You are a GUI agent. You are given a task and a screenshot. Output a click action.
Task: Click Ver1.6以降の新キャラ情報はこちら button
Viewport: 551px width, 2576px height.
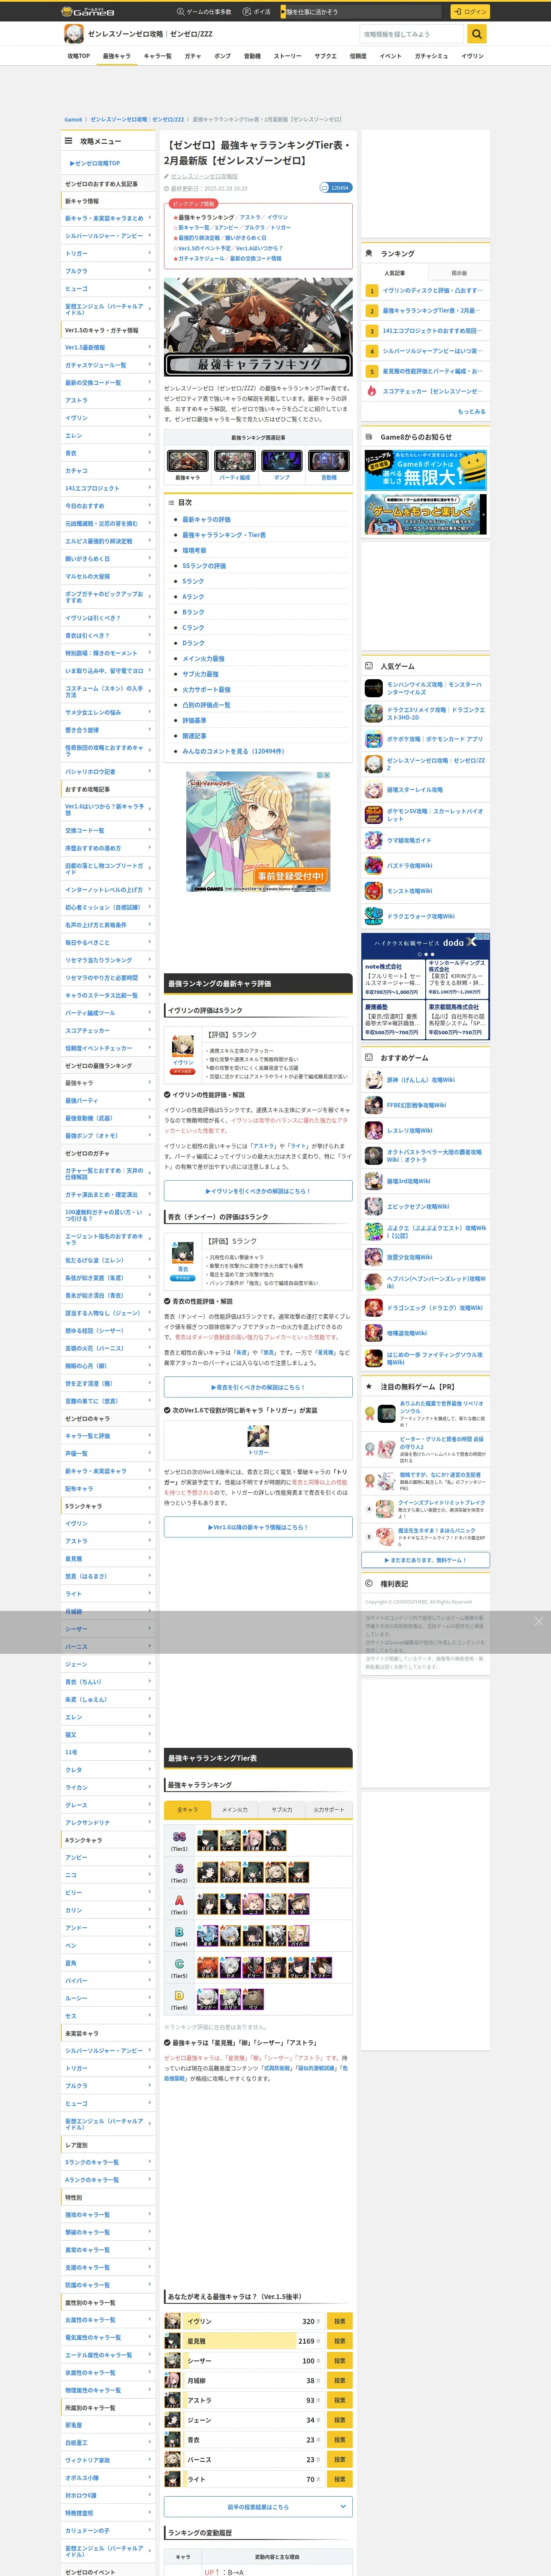coord(258,1527)
